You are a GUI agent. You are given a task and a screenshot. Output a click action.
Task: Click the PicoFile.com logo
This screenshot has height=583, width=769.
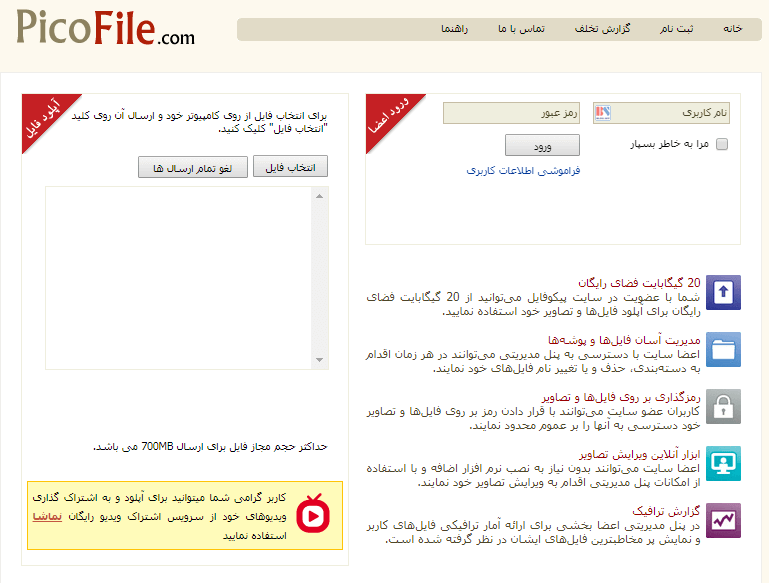[x=105, y=28]
